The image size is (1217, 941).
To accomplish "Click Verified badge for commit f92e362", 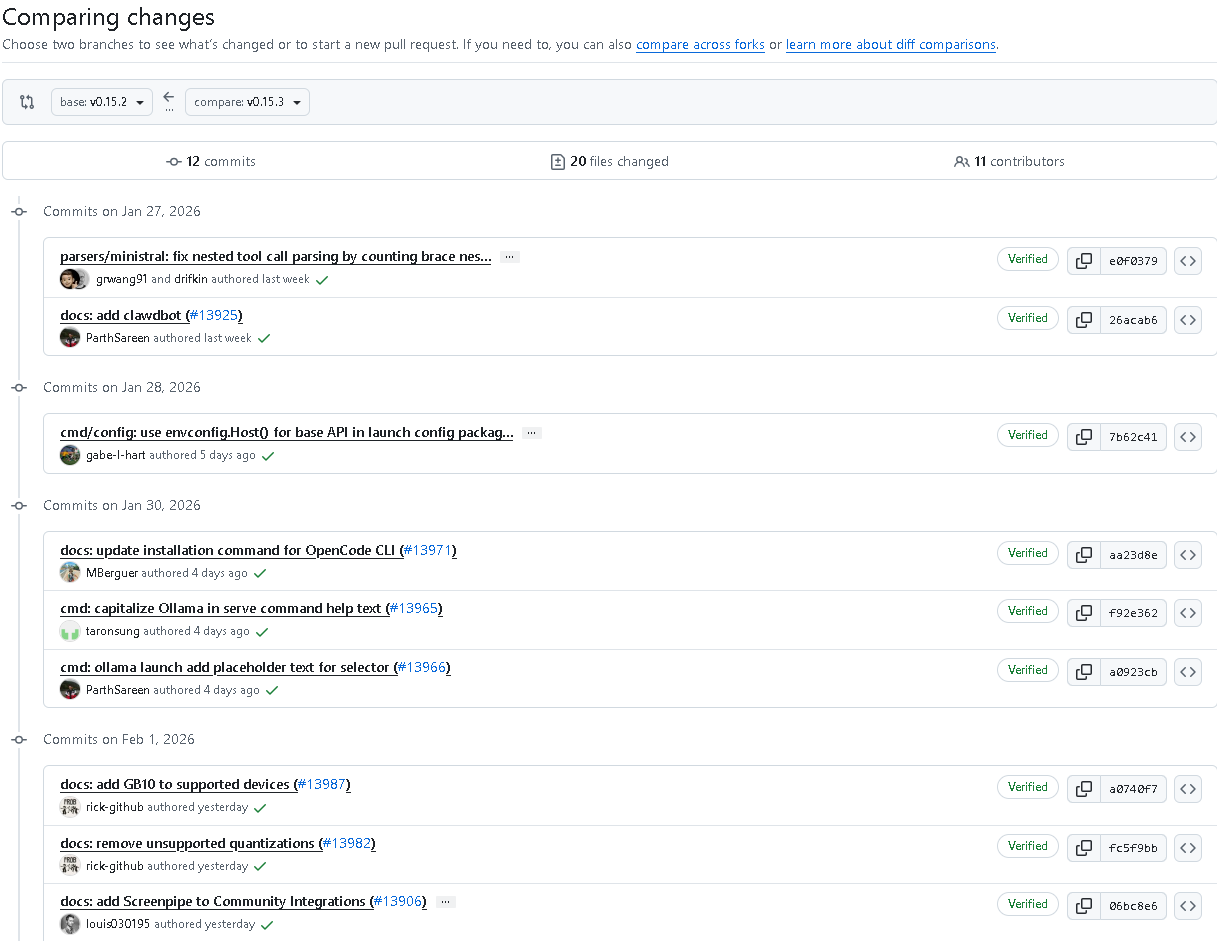I will tap(1027, 611).
